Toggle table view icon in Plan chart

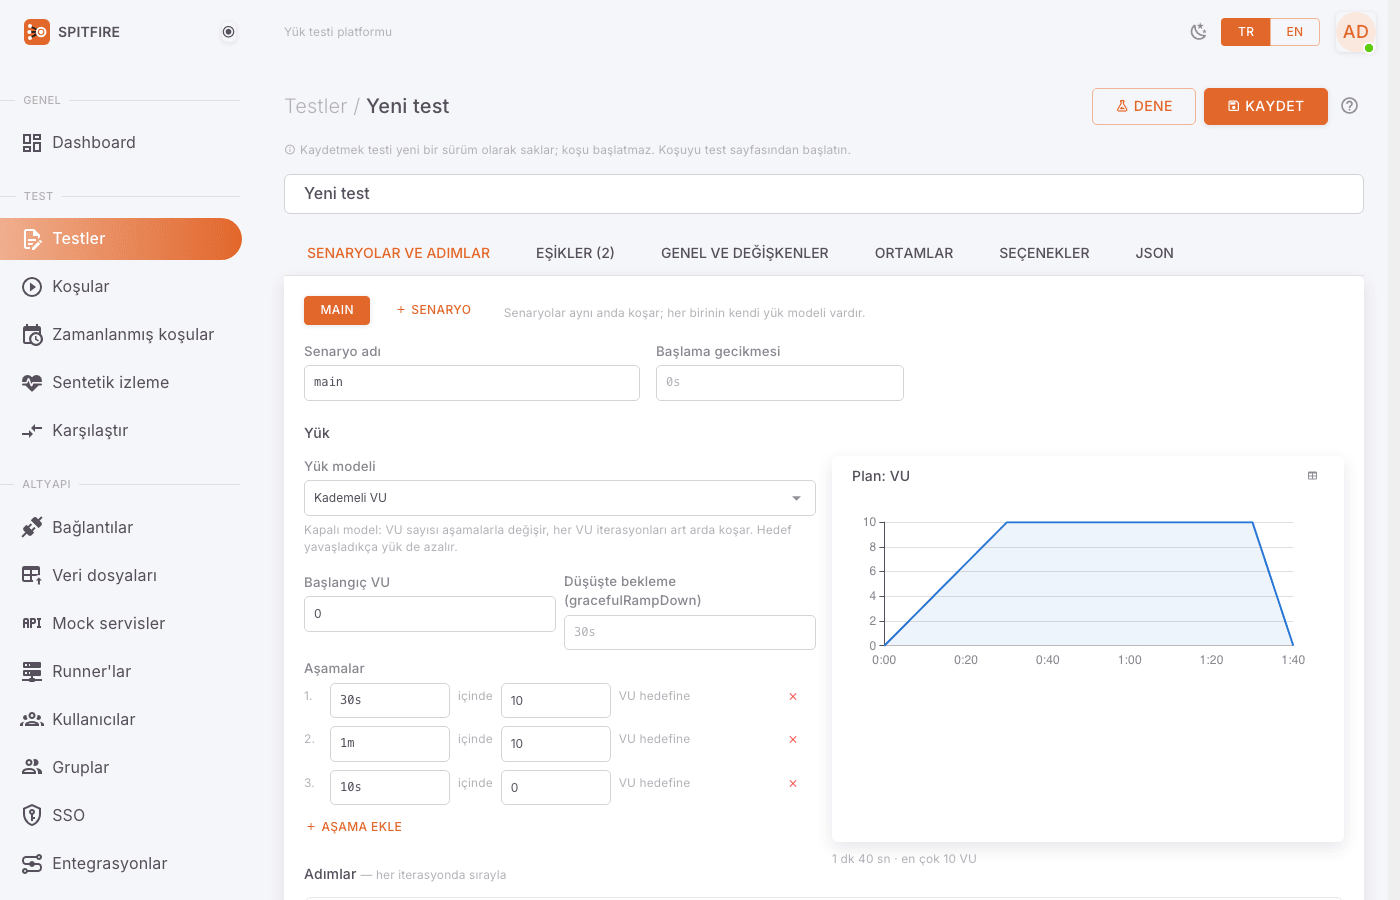(x=1313, y=476)
